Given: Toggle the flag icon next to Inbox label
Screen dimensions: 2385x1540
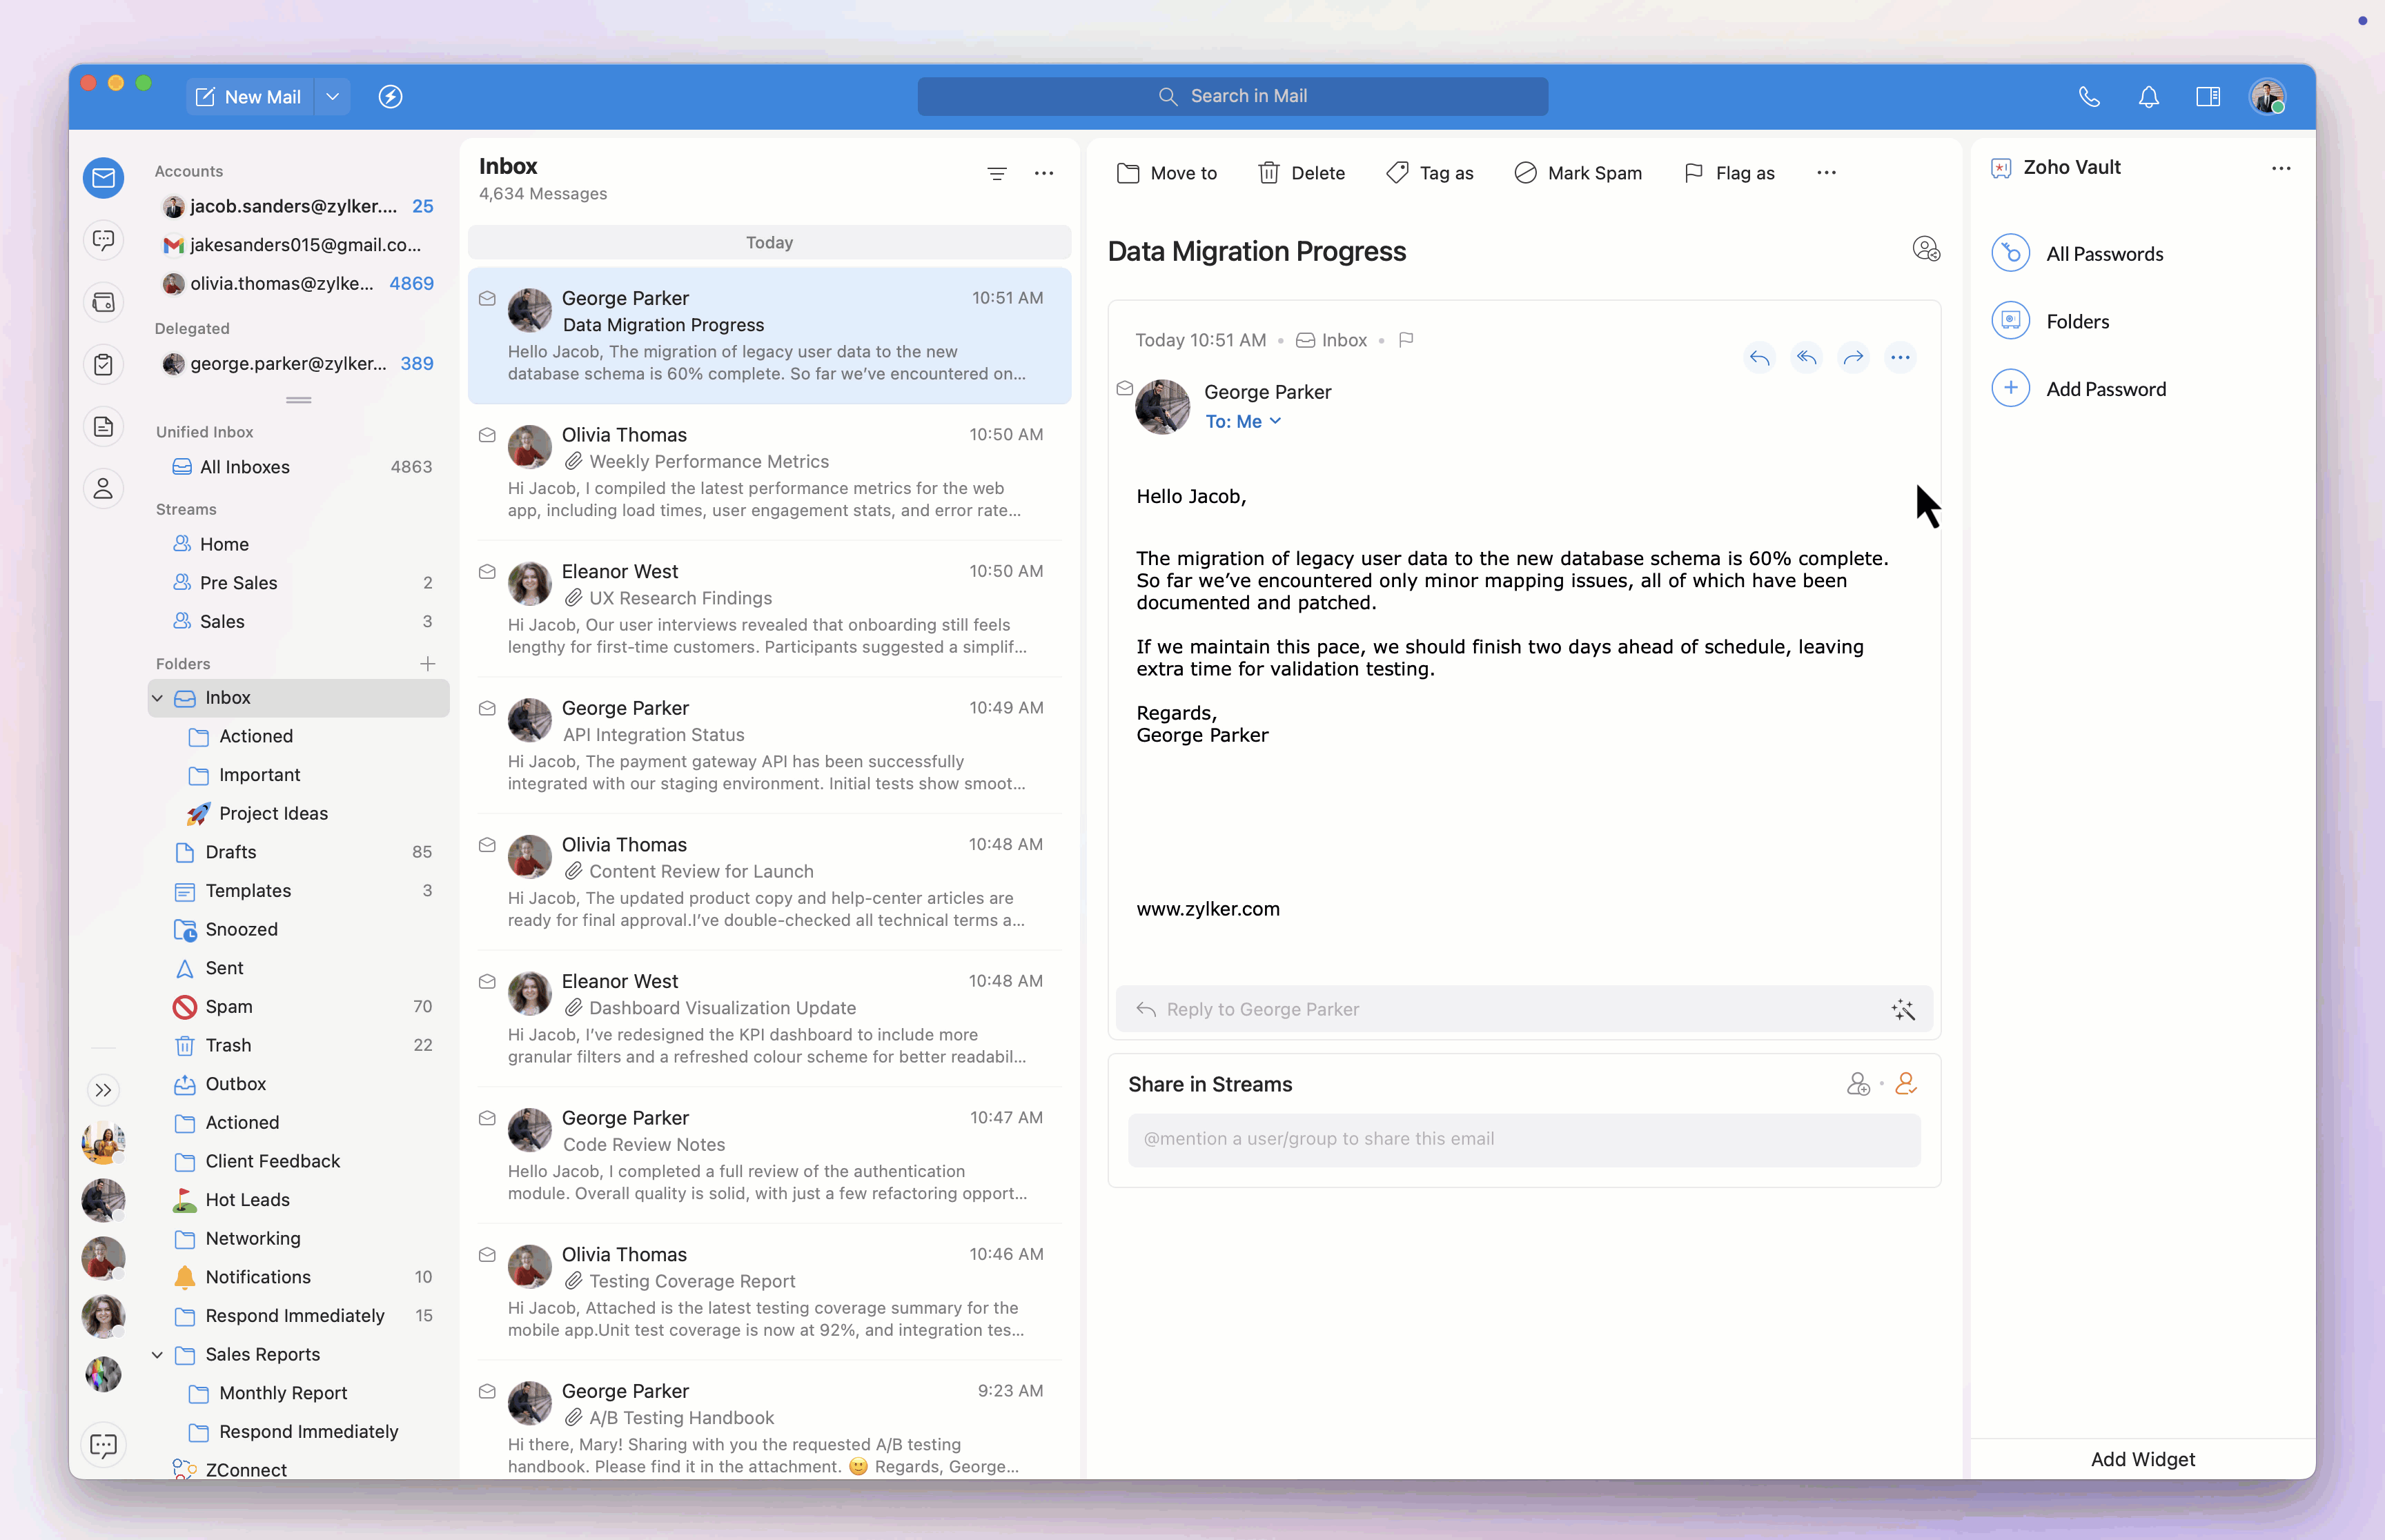Looking at the screenshot, I should 1406,340.
